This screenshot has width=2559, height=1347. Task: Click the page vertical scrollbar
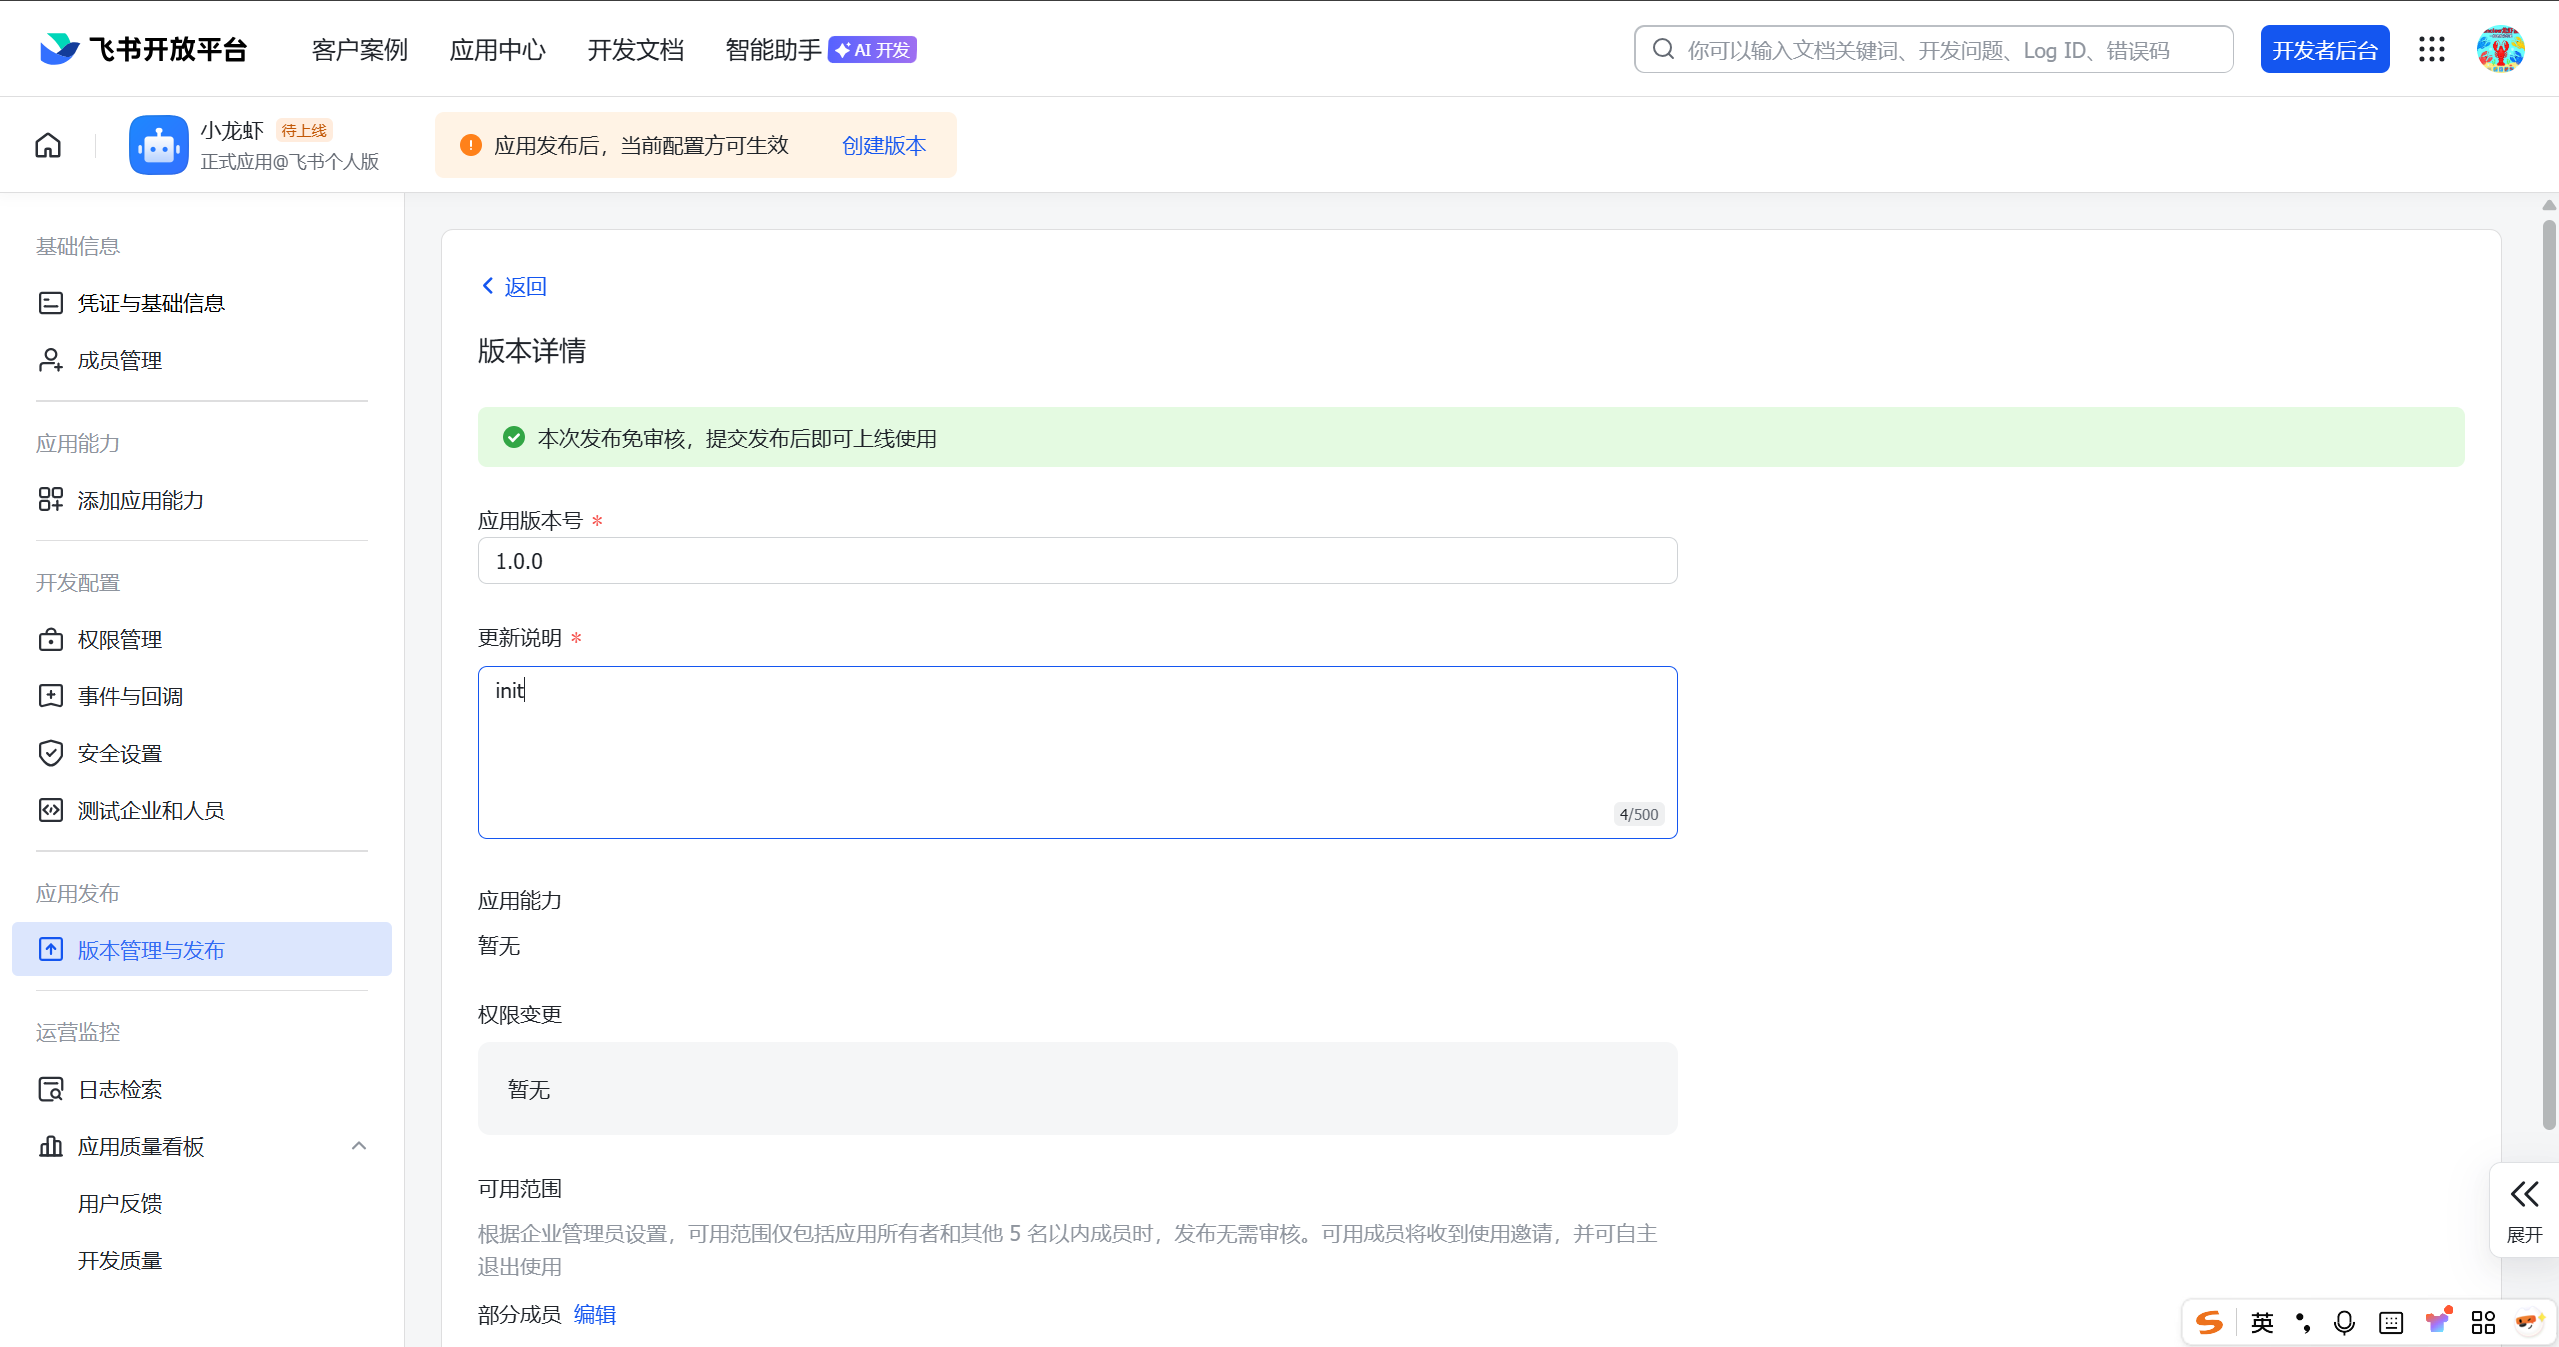pos(2548,670)
